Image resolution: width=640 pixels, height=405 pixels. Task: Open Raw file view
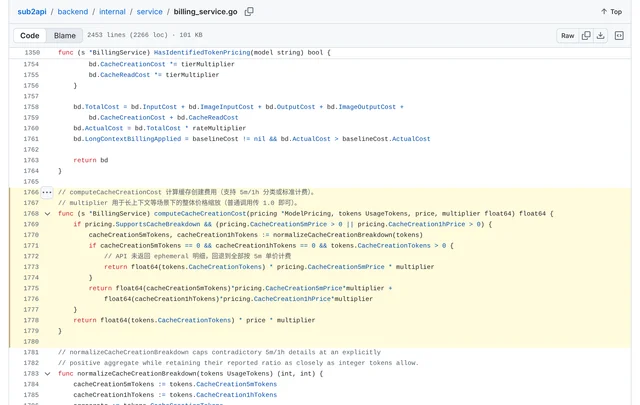pyautogui.click(x=567, y=36)
